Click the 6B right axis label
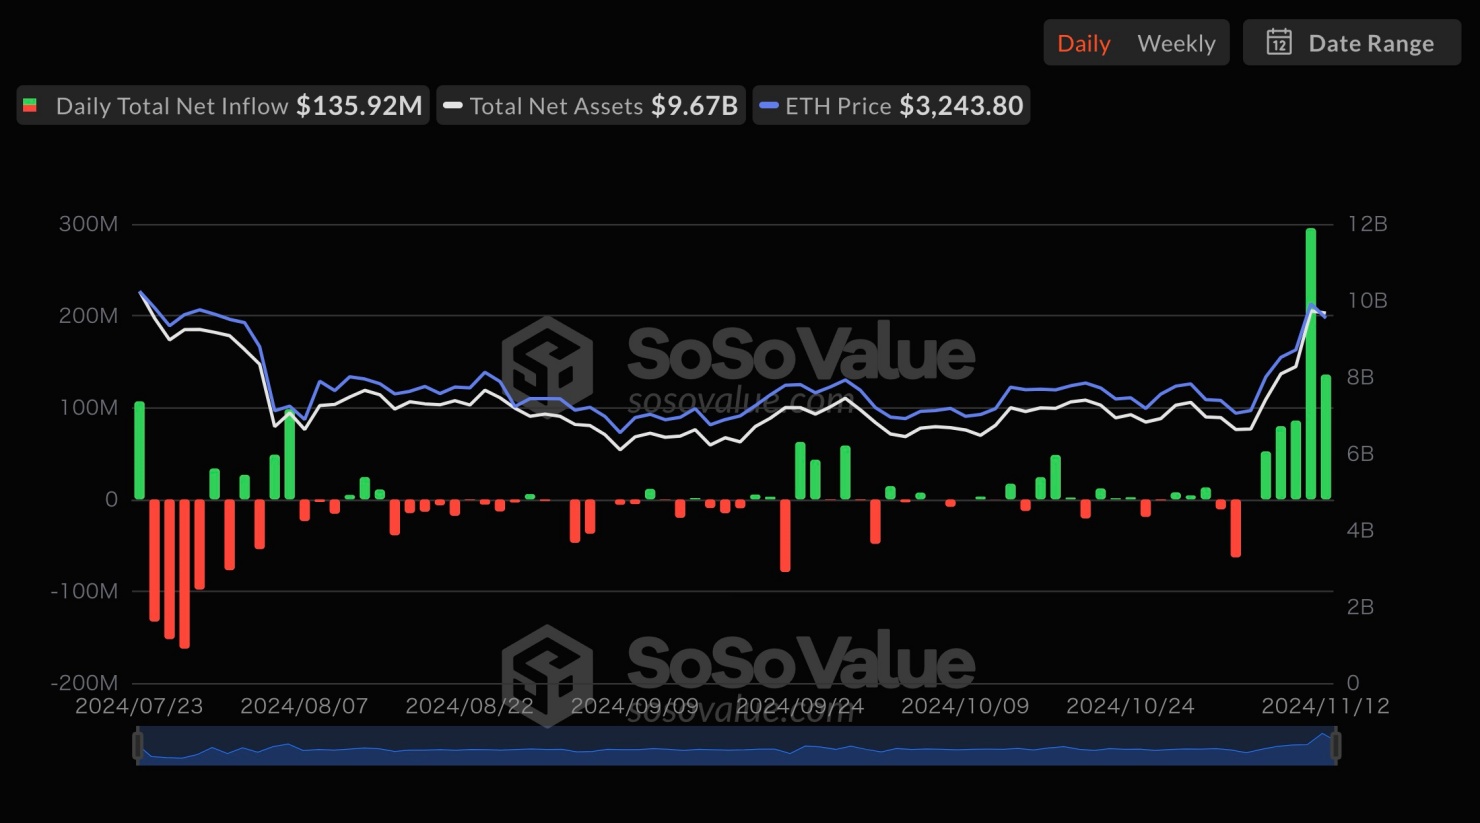 pyautogui.click(x=1360, y=454)
